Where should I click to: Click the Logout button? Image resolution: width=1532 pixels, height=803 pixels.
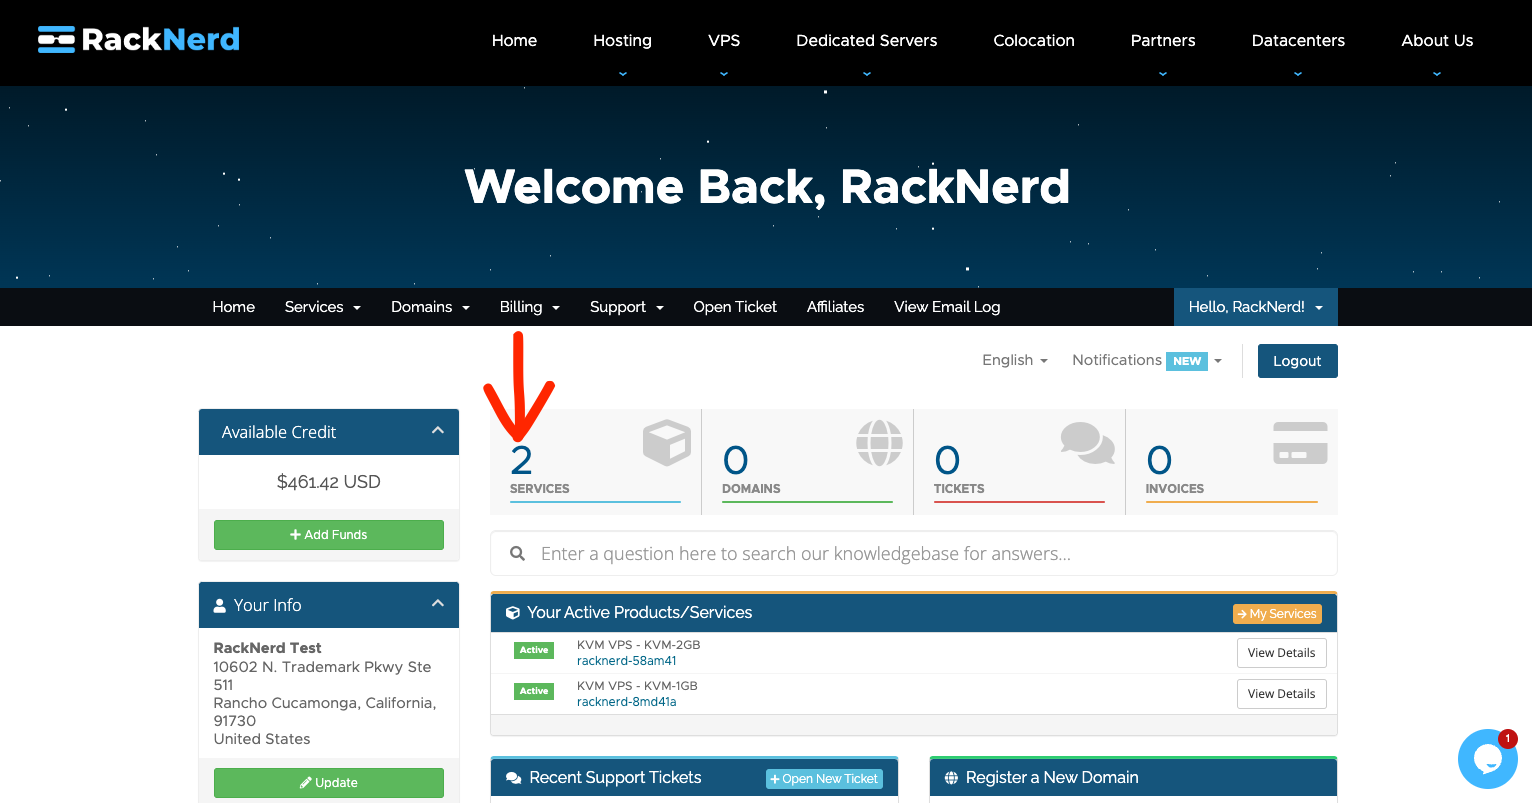point(1297,361)
